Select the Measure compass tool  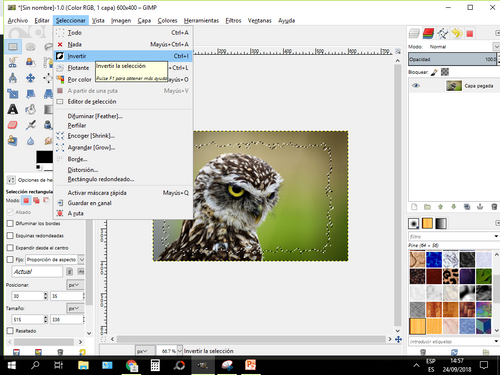13,78
